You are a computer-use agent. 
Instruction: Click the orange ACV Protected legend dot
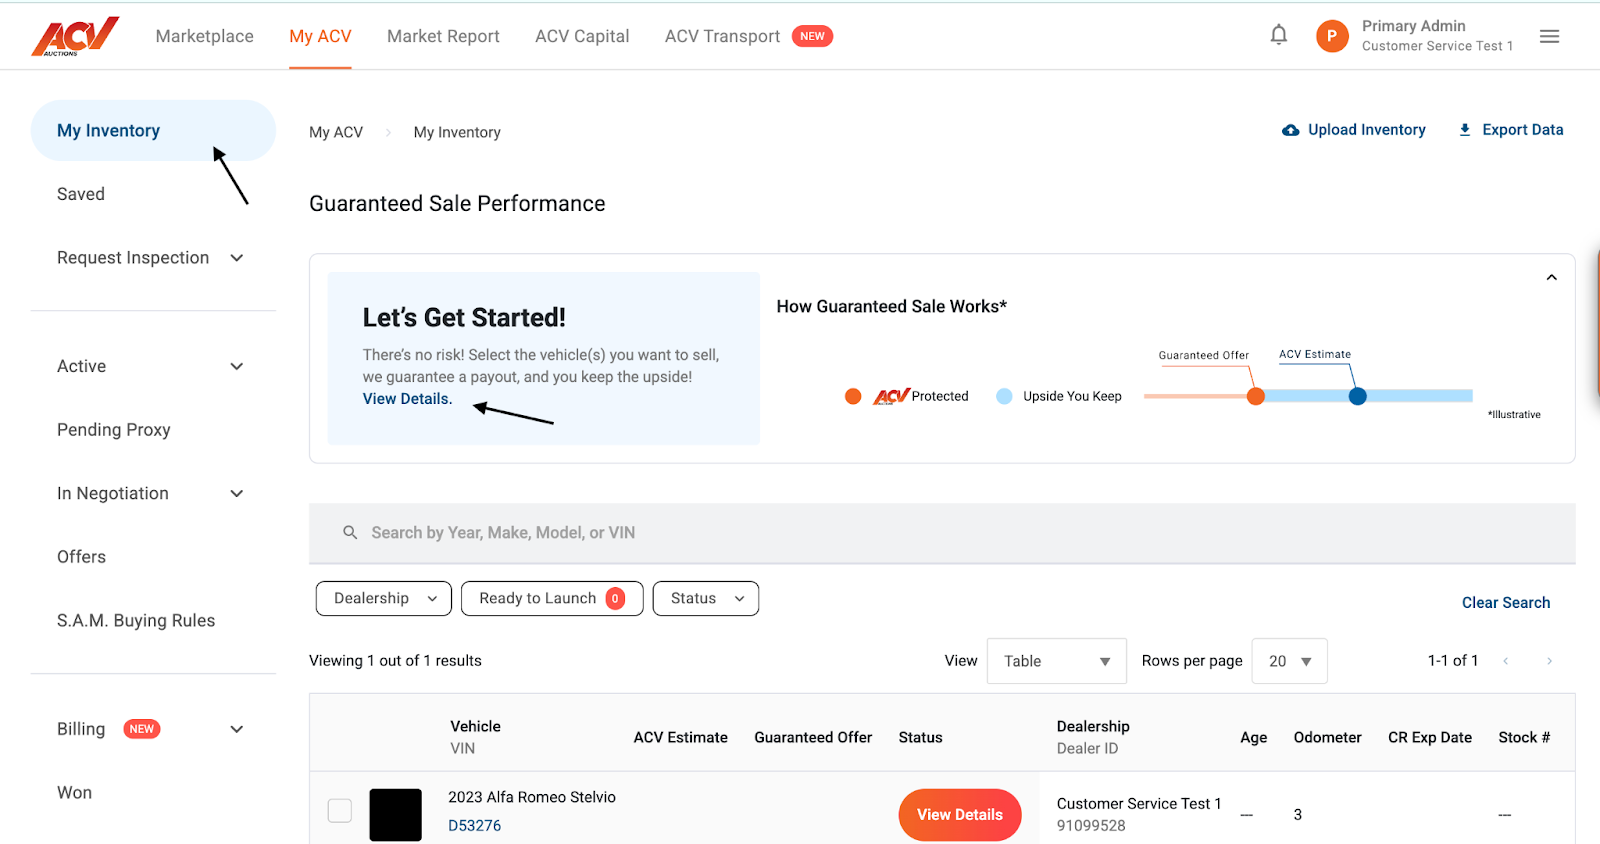(853, 396)
